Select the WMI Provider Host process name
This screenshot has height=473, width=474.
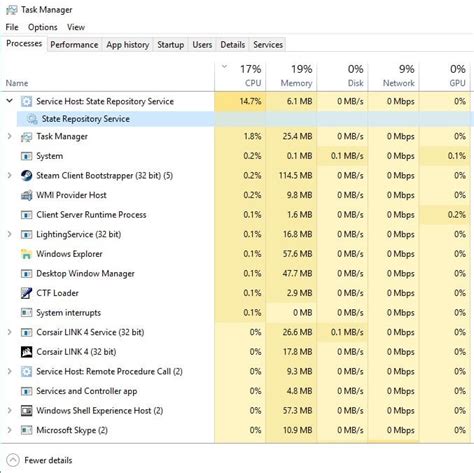coord(71,195)
